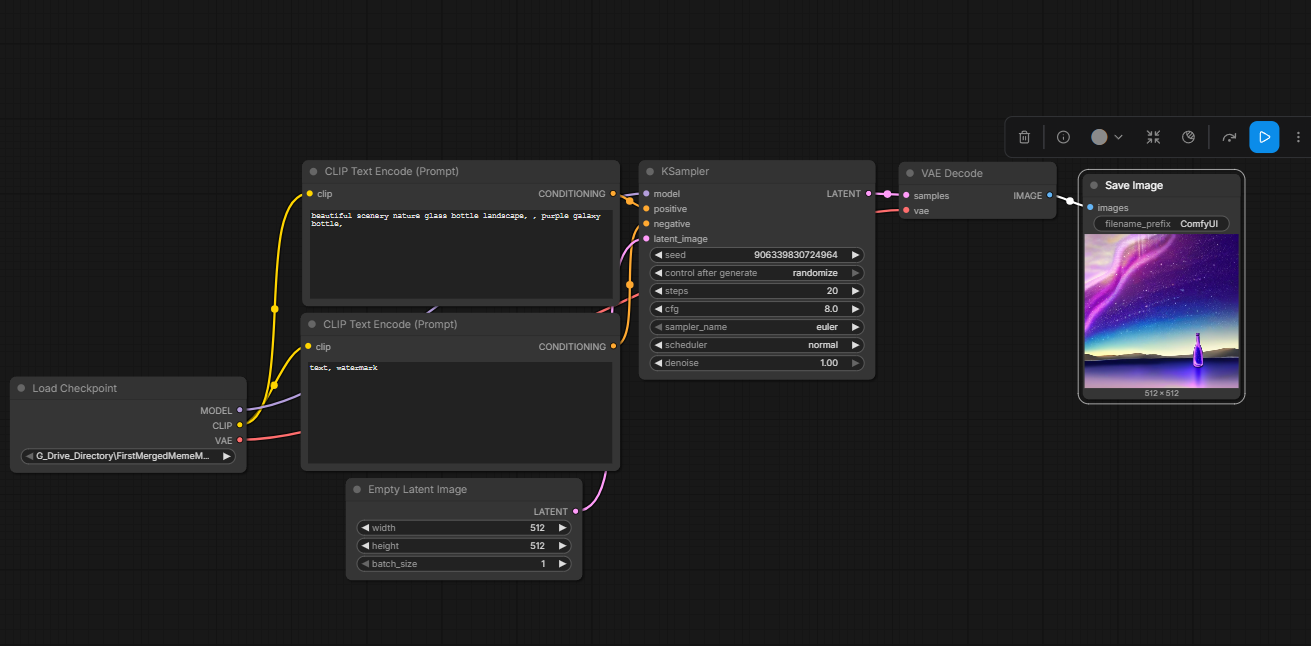The height and width of the screenshot is (646, 1311).
Task: Click images input socket on Save Image
Action: tap(1090, 207)
